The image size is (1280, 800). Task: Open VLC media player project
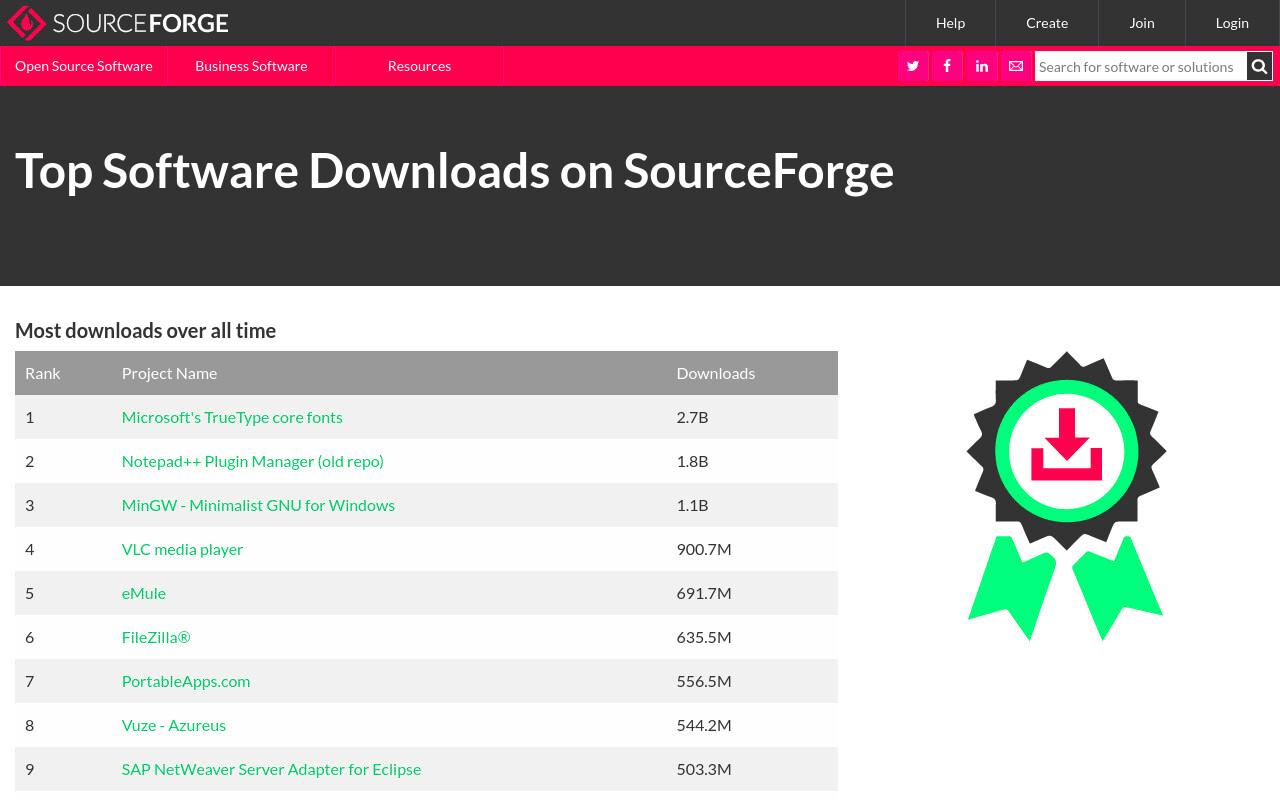point(182,549)
